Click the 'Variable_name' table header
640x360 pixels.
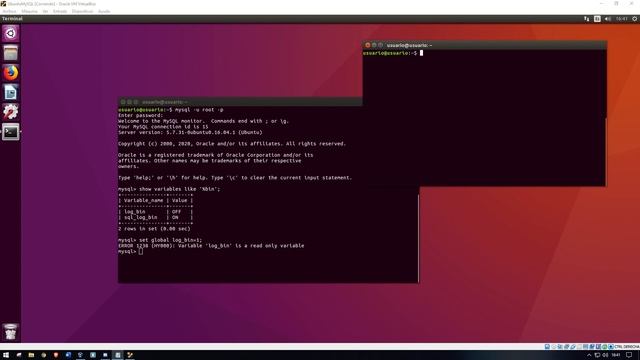click(x=143, y=200)
